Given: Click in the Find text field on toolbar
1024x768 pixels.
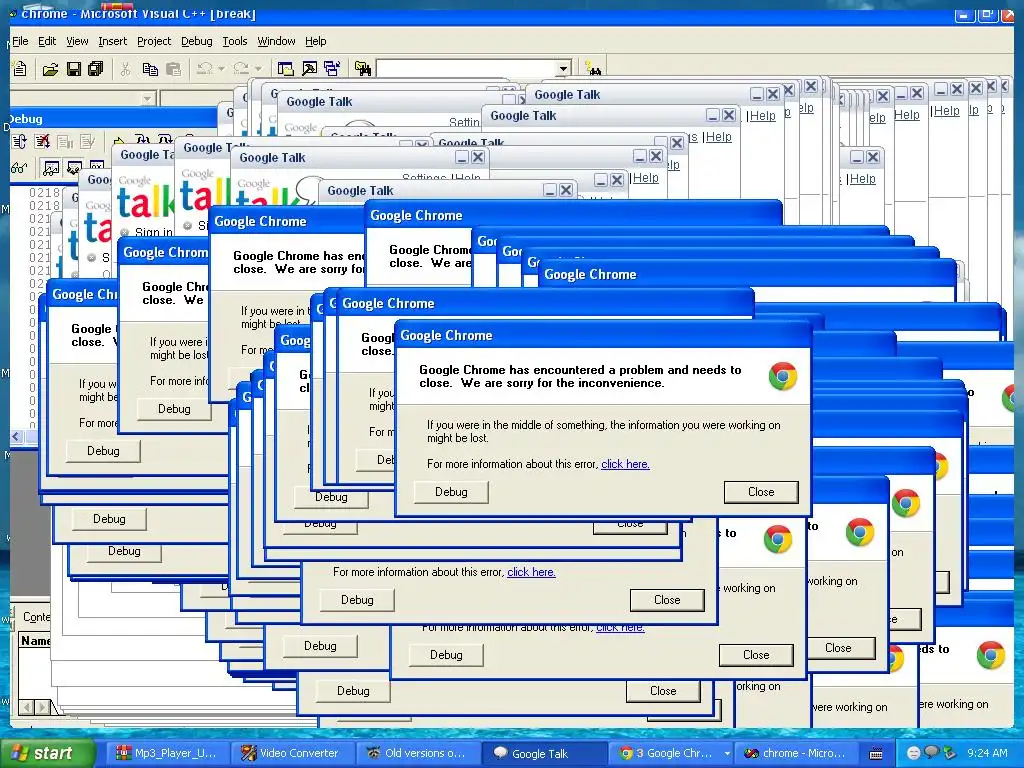Looking at the screenshot, I should pyautogui.click(x=466, y=69).
